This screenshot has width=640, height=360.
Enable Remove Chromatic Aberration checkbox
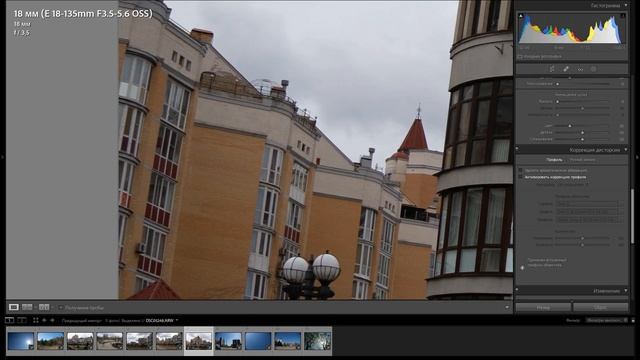pos(520,170)
